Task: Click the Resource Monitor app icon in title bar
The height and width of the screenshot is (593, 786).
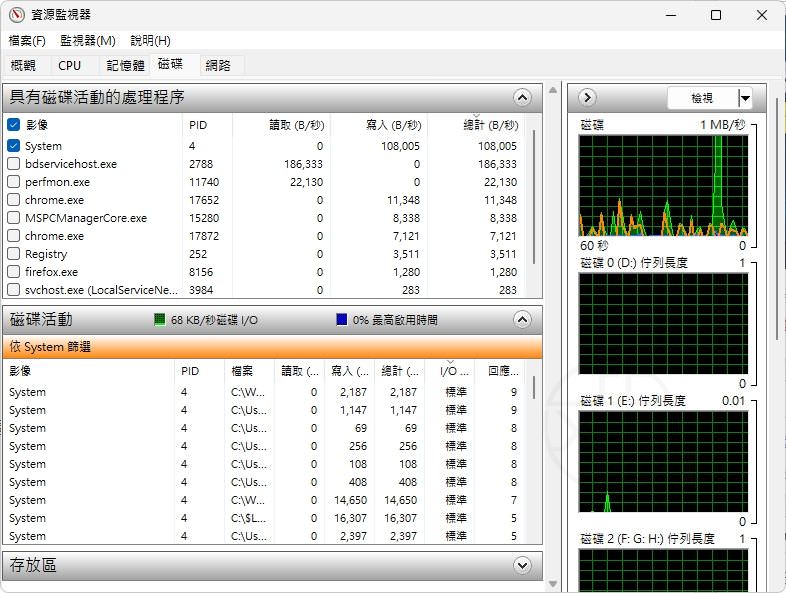Action: point(17,15)
